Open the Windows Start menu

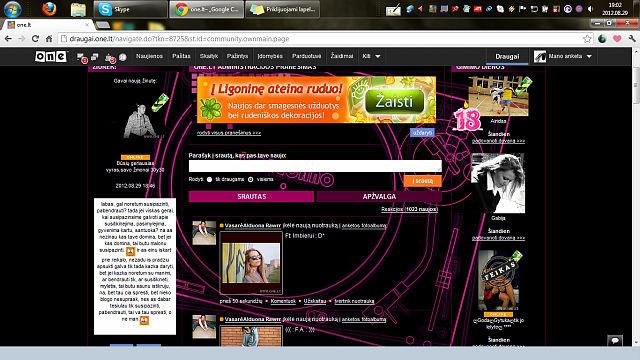pyautogui.click(x=12, y=9)
